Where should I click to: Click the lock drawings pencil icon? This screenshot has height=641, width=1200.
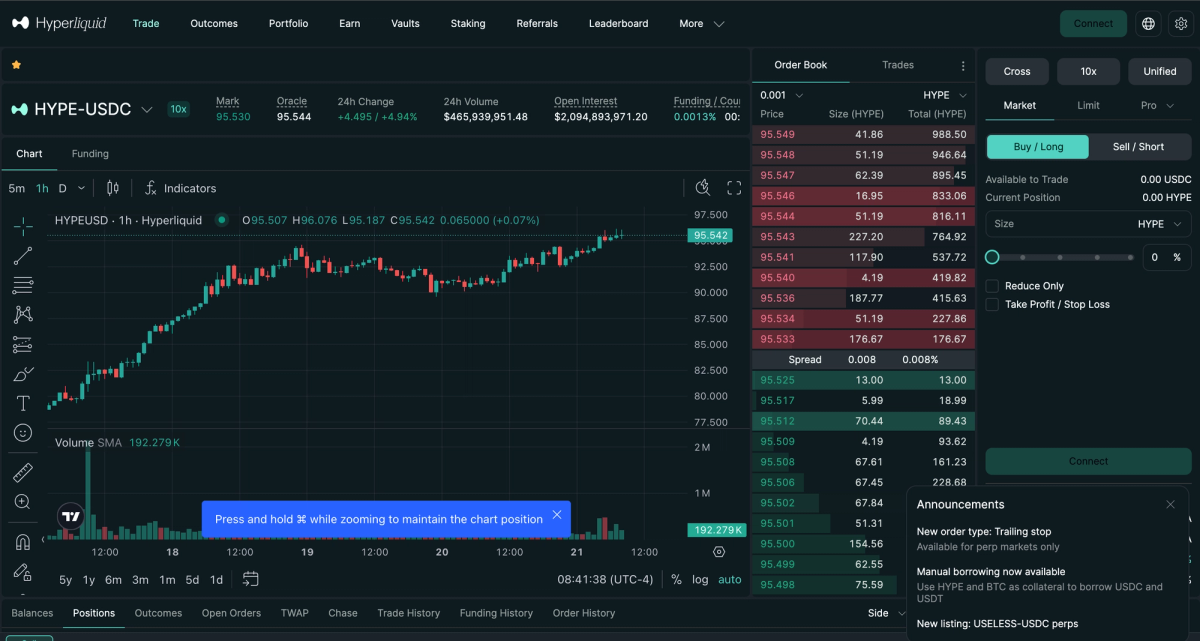click(23, 572)
